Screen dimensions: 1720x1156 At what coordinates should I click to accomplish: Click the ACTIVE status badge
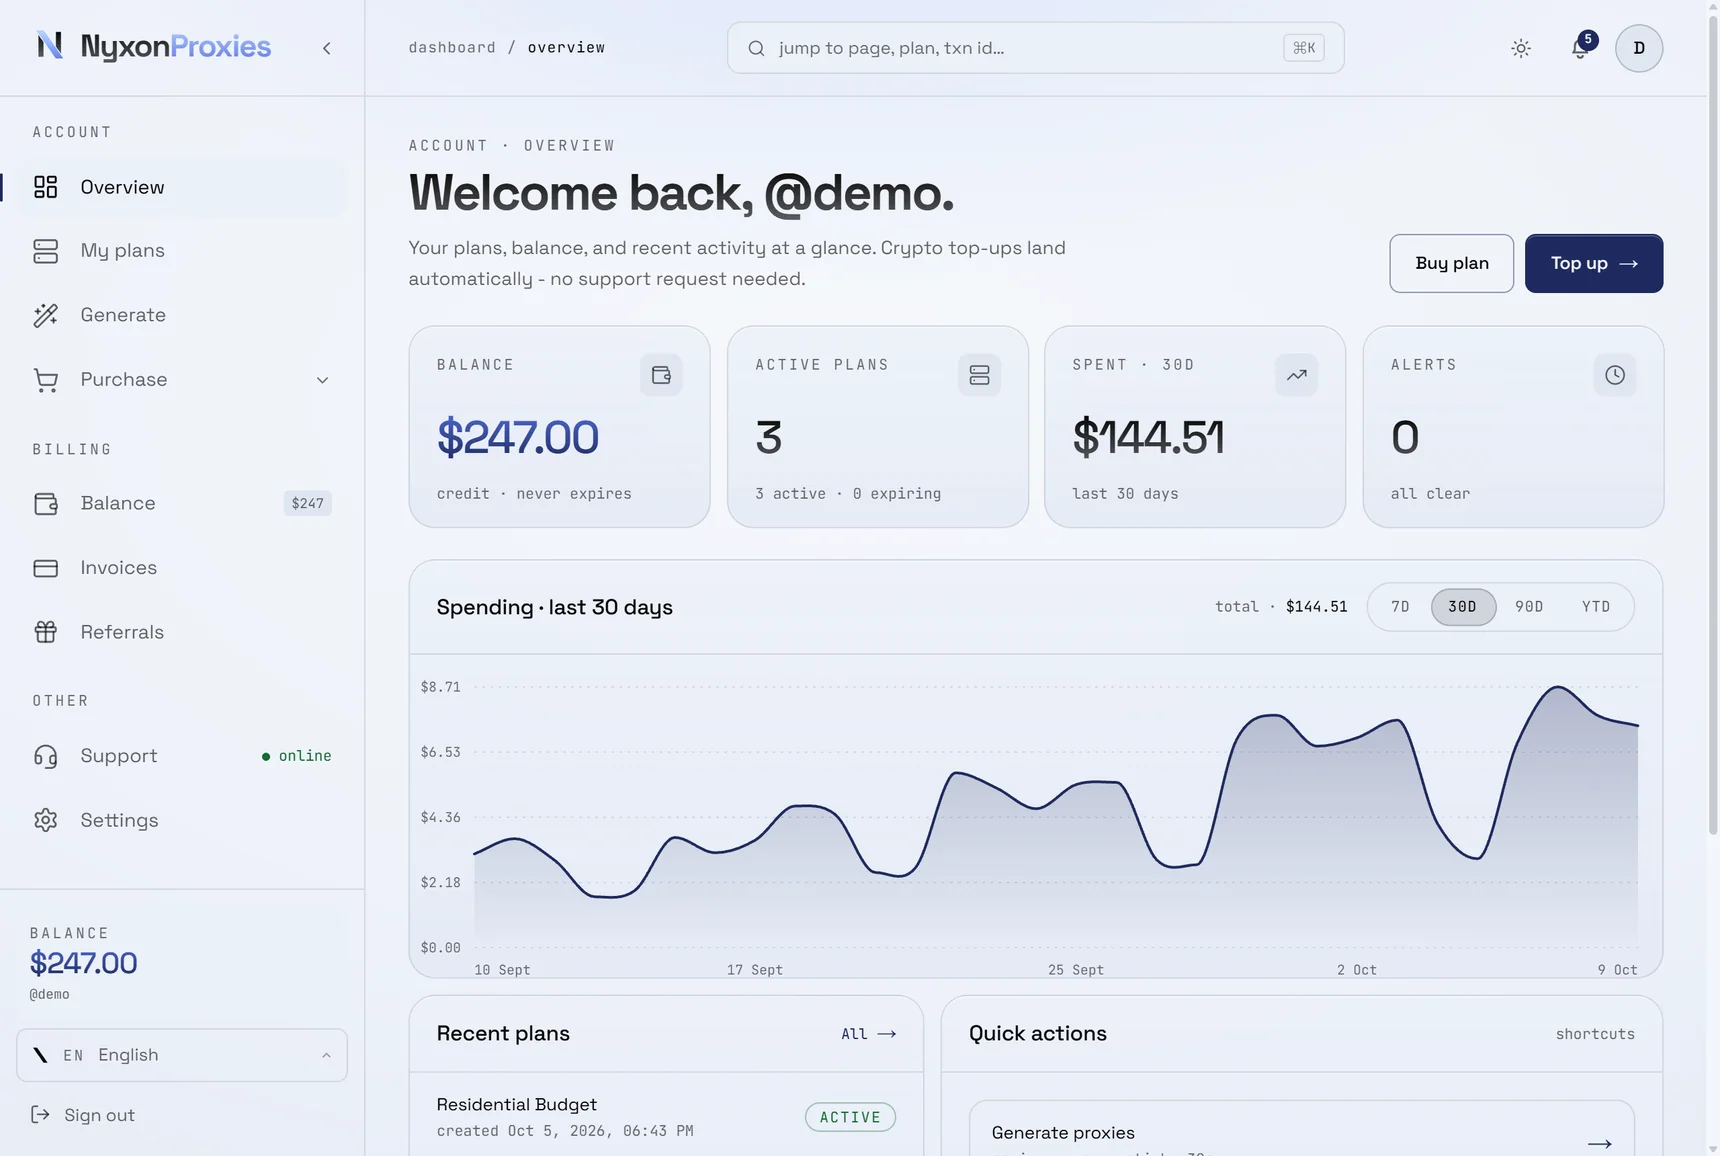(850, 1117)
